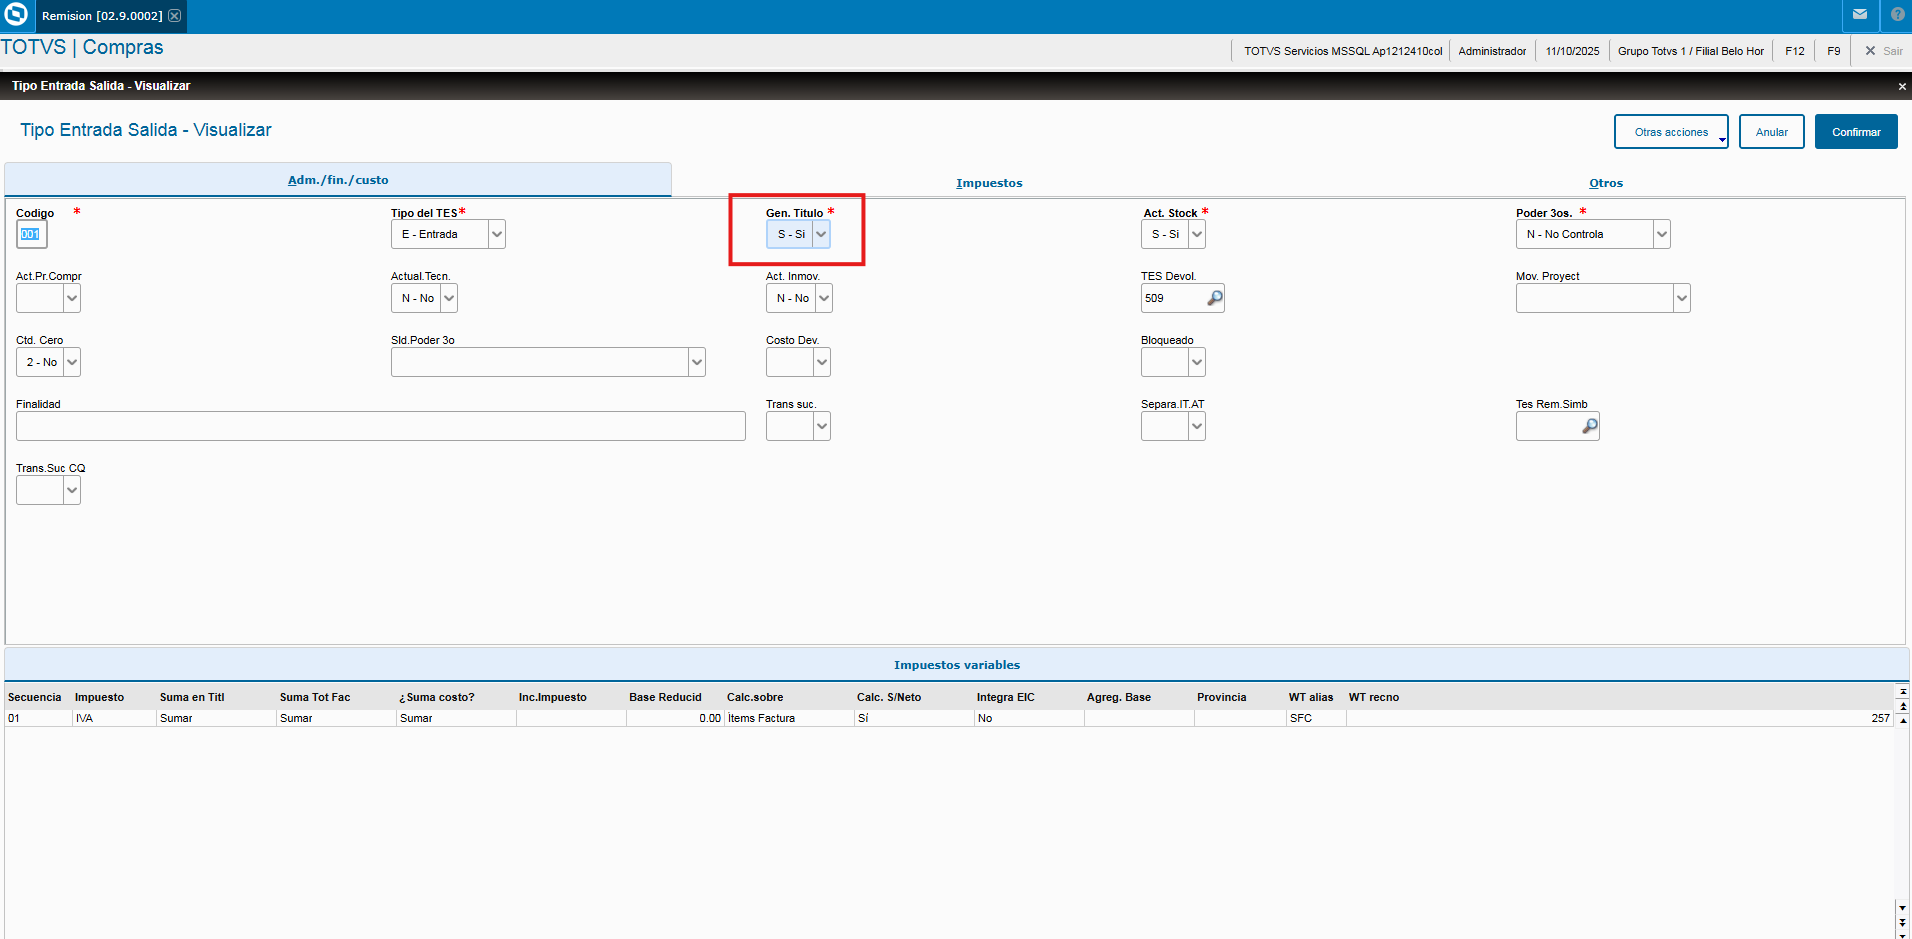Open the TES Devol. search magnifier

pyautogui.click(x=1214, y=298)
